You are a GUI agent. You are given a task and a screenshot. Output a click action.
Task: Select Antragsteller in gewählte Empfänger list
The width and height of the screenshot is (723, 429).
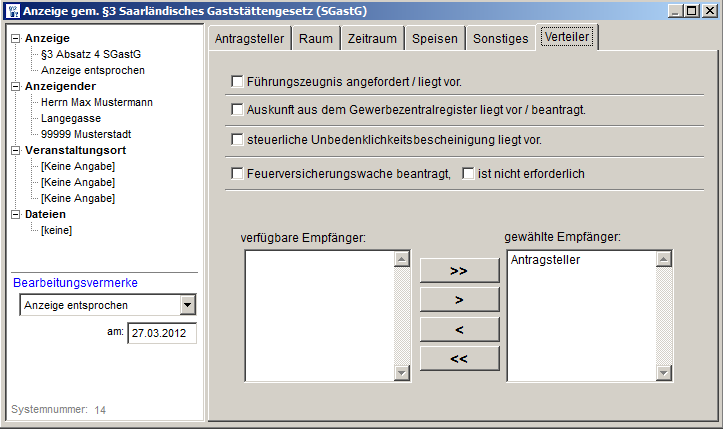[545, 261]
